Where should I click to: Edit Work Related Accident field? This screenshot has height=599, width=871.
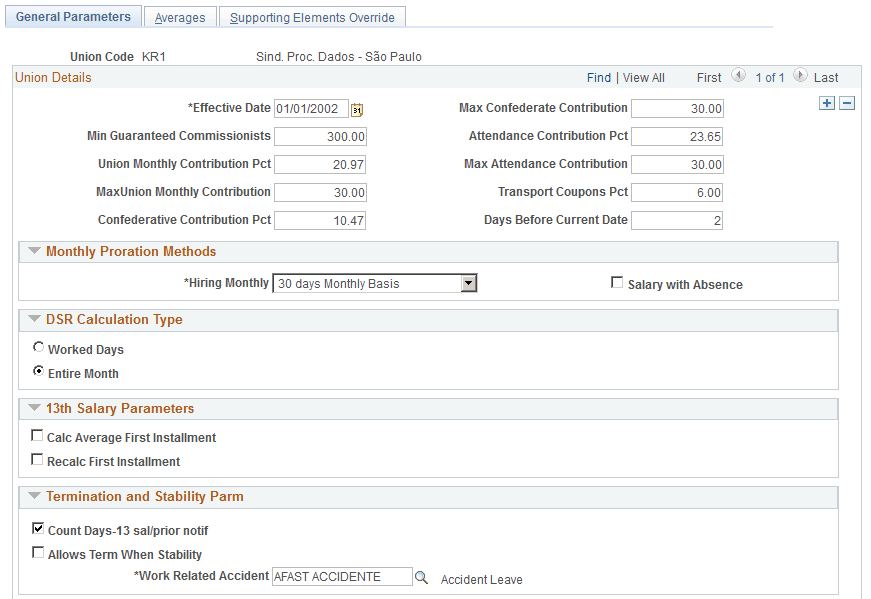click(x=342, y=577)
